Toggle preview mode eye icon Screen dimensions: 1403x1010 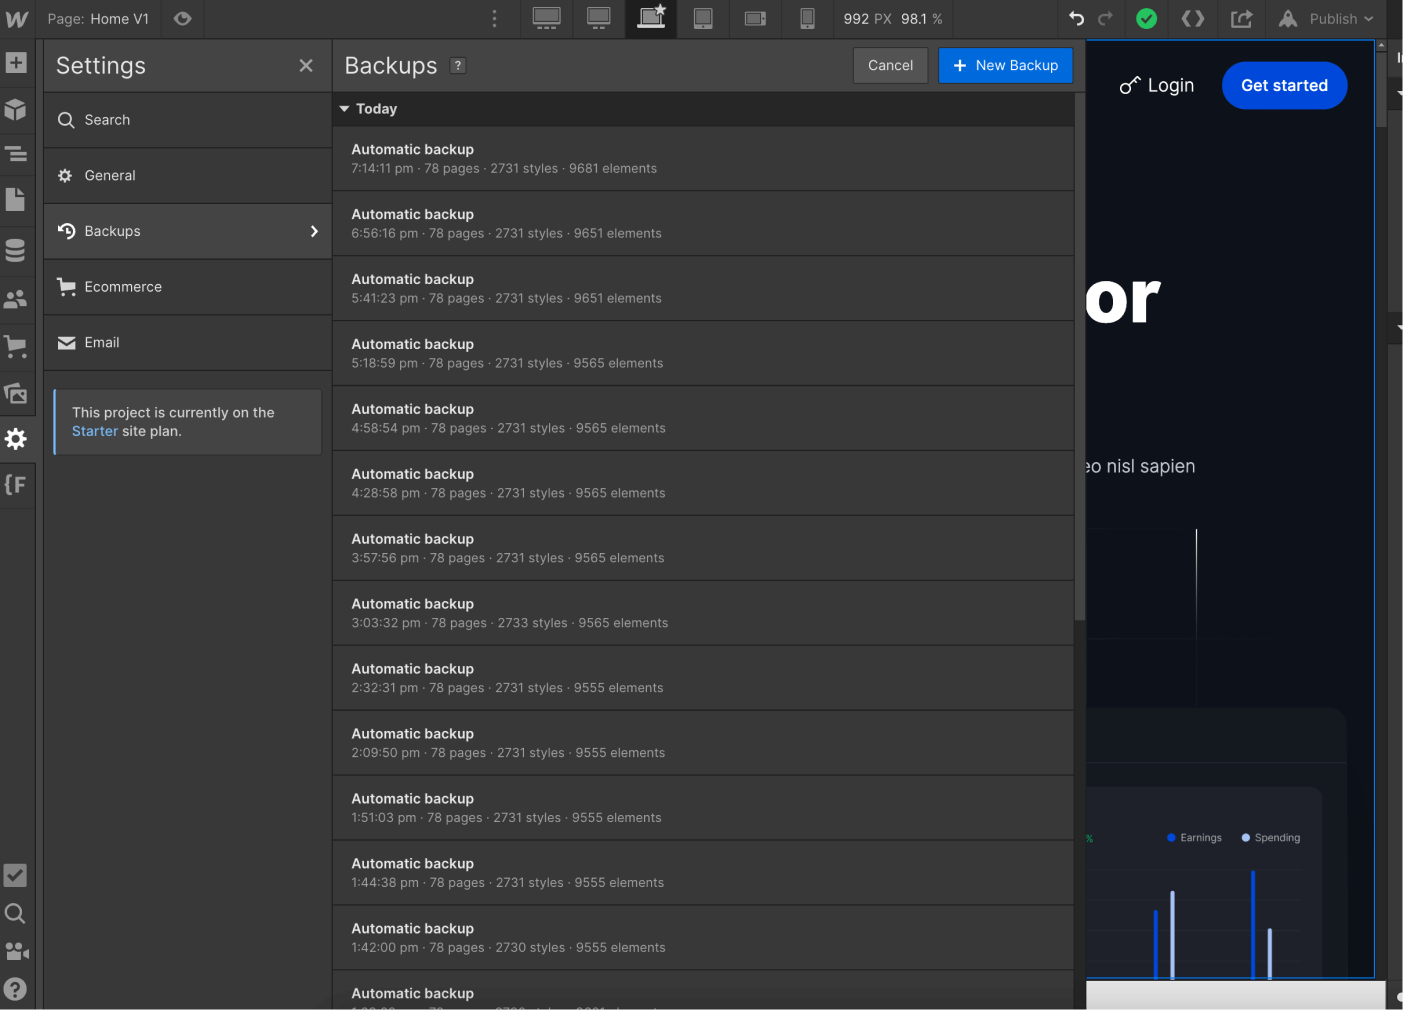(182, 19)
